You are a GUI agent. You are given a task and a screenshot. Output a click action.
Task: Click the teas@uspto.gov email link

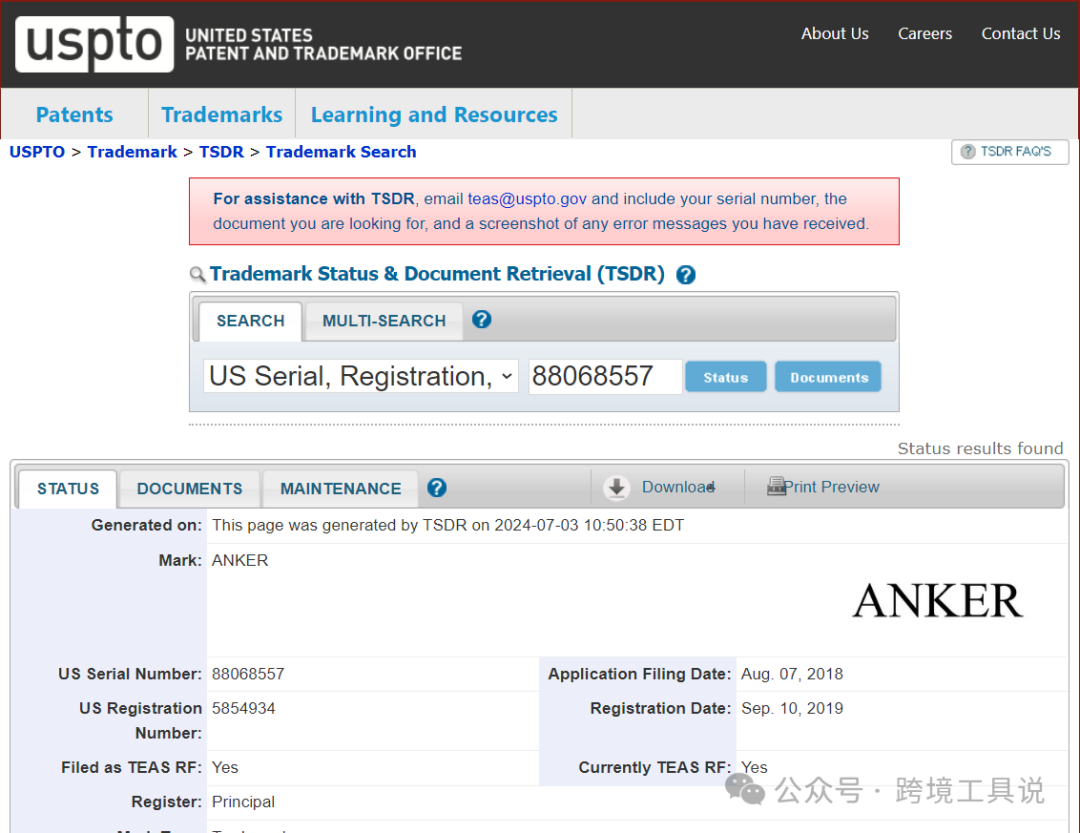pyautogui.click(x=527, y=198)
